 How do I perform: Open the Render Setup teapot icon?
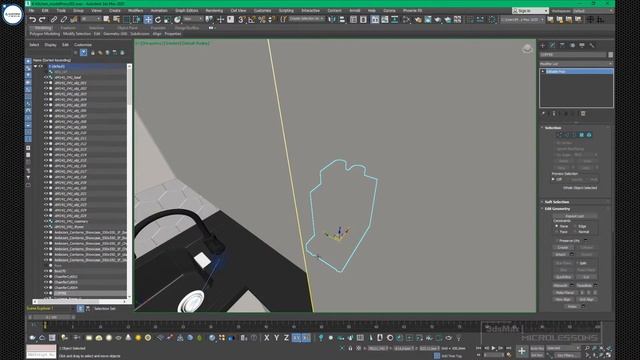(x=418, y=20)
